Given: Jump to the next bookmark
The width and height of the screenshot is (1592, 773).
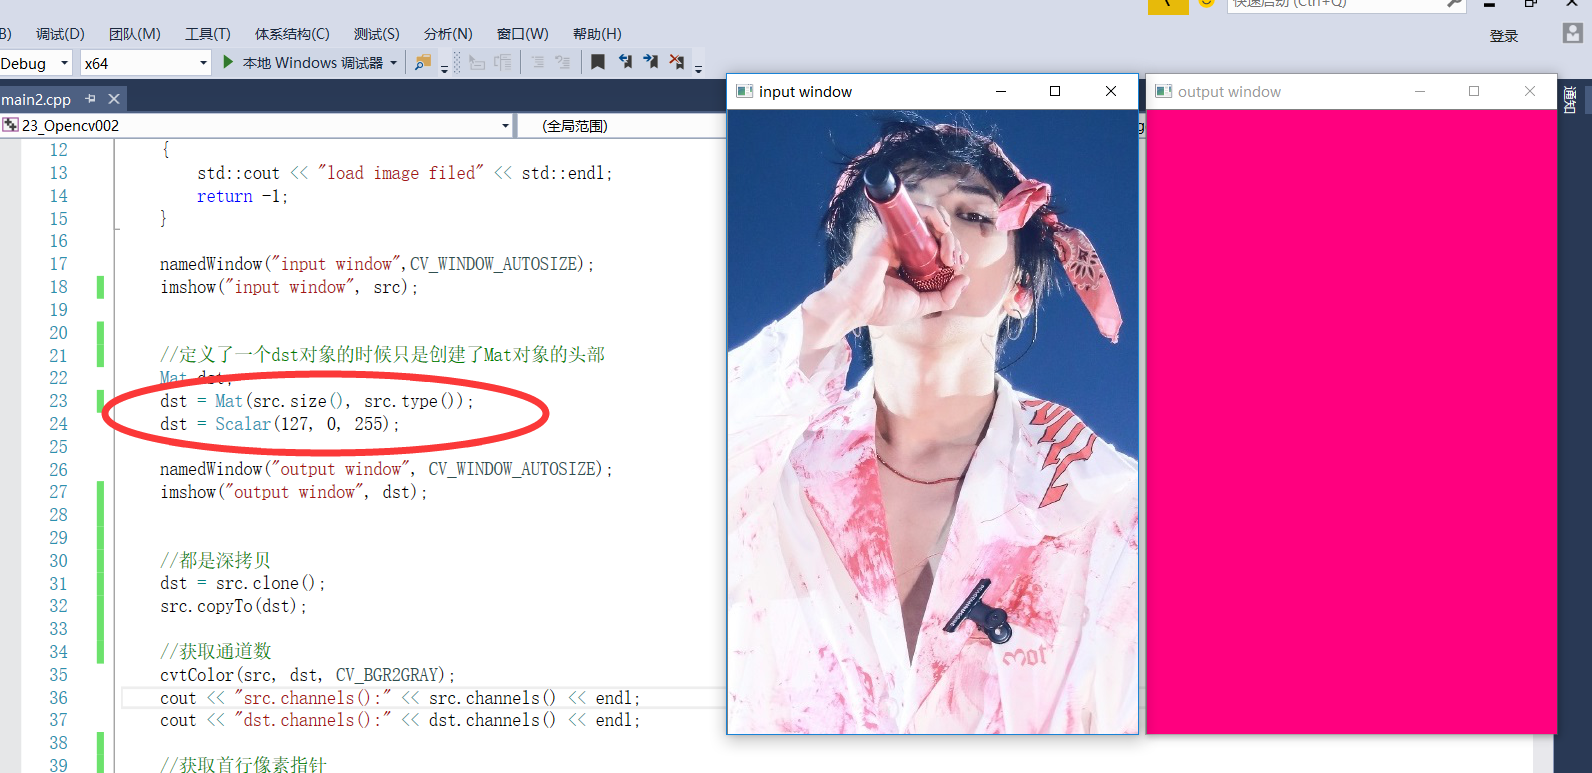Looking at the screenshot, I should point(651,62).
